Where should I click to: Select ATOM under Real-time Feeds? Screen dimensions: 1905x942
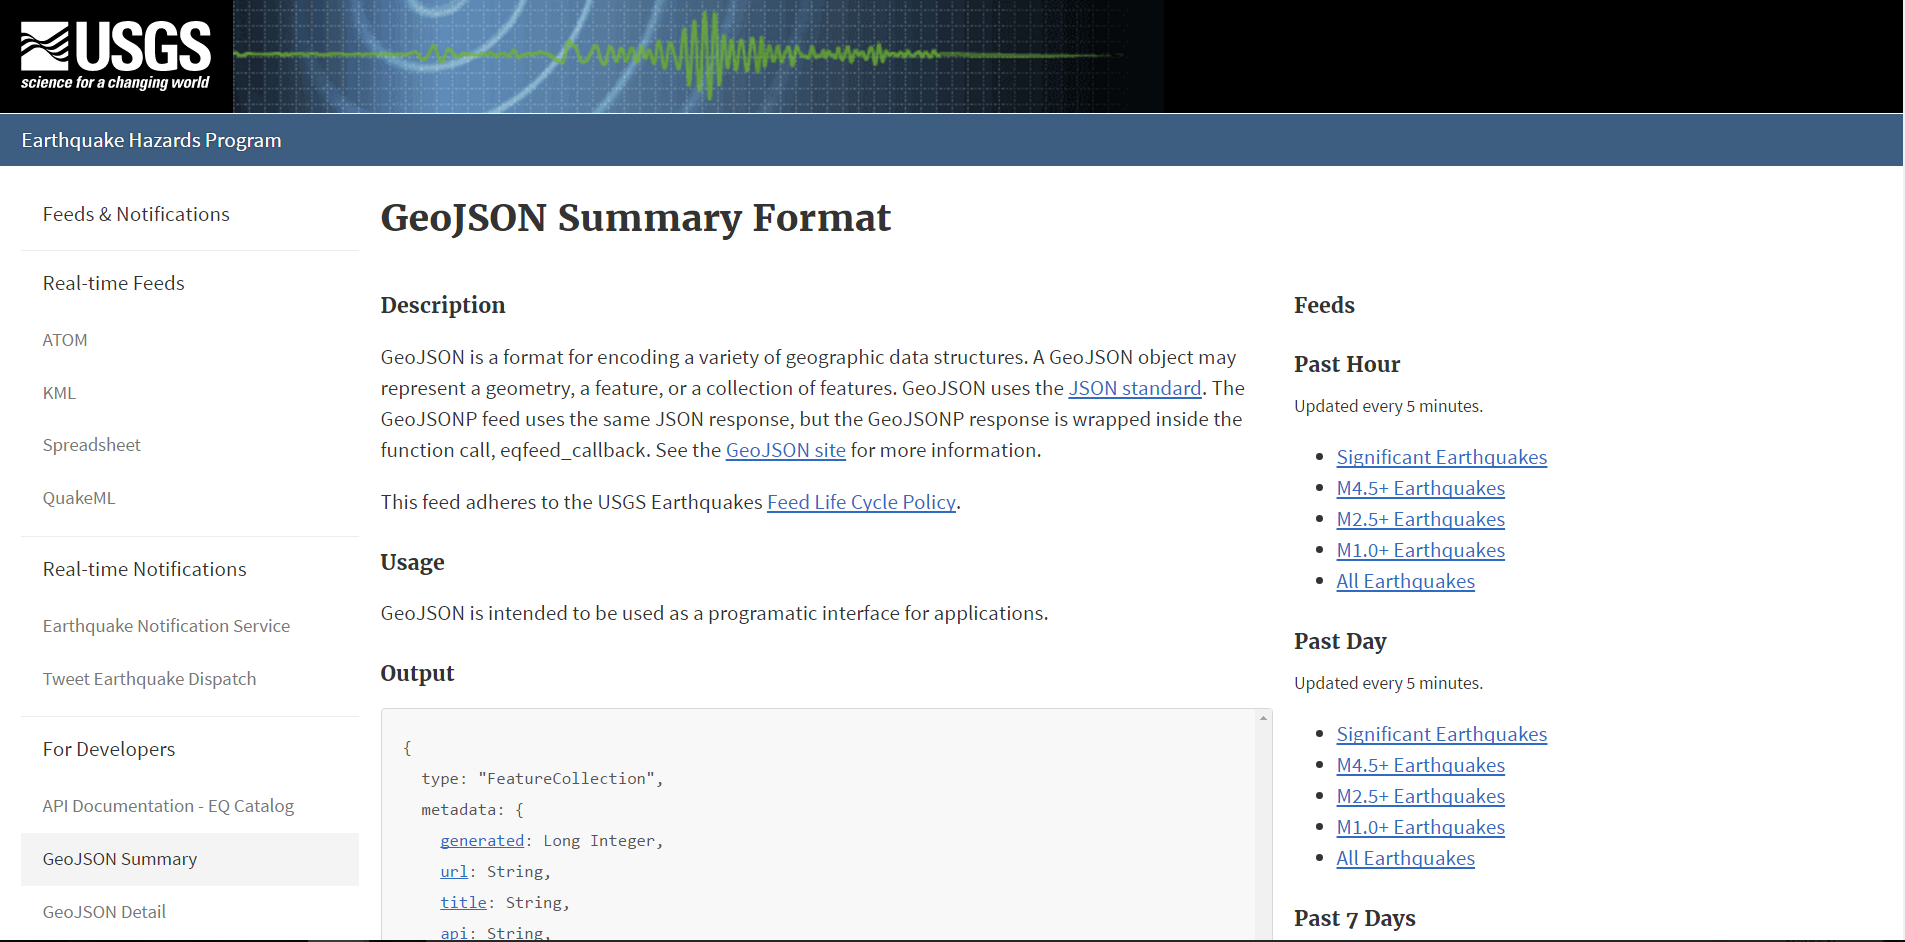(64, 340)
